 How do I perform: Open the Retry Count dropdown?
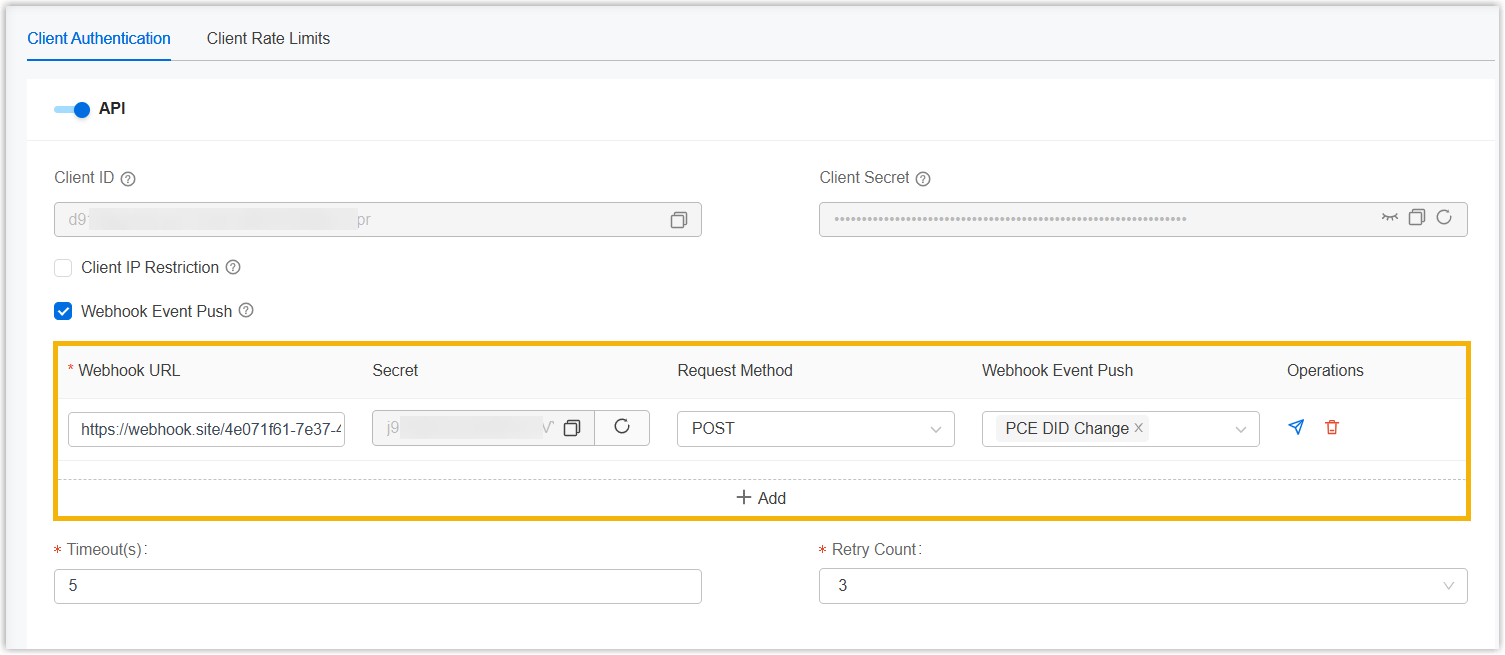pyautogui.click(x=1142, y=586)
